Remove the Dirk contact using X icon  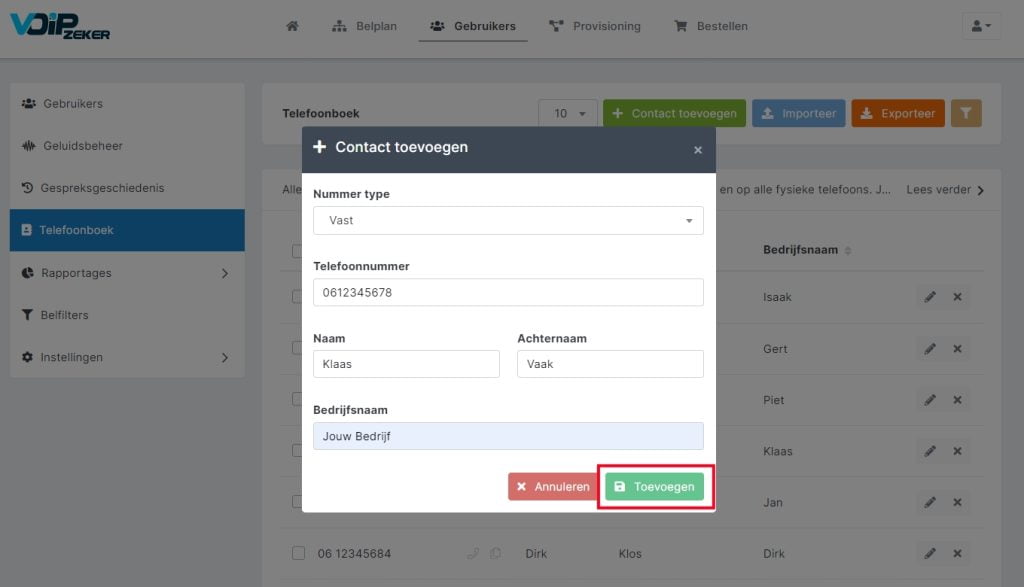(957, 554)
